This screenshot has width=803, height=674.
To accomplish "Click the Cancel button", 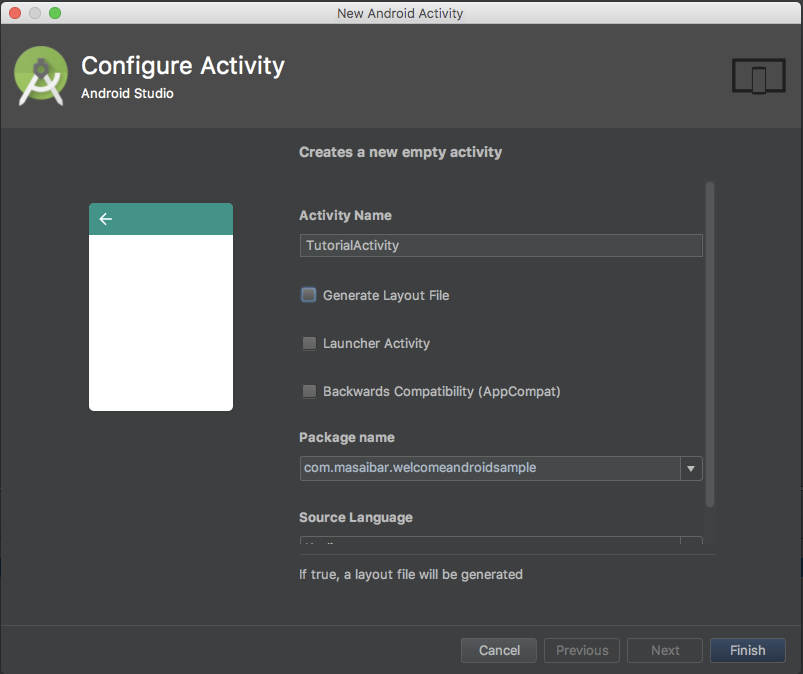I will (499, 650).
